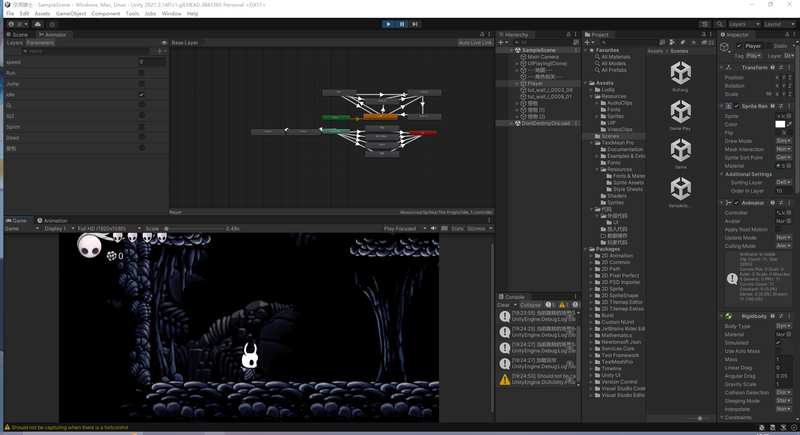800x435 pixels.
Task: Click the Step frame button
Action: tap(415, 24)
